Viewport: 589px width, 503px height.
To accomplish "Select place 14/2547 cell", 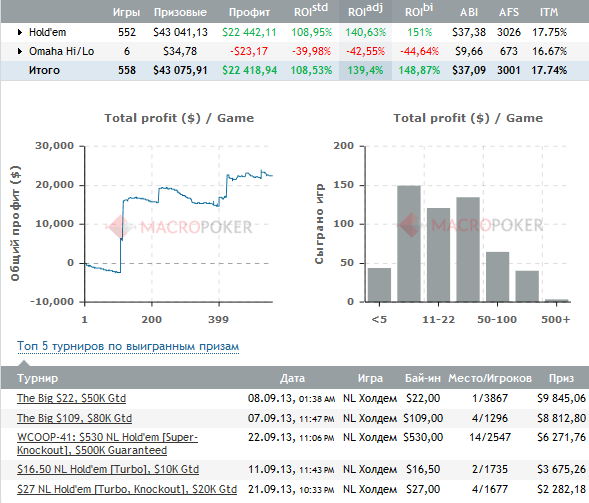I will (490, 437).
